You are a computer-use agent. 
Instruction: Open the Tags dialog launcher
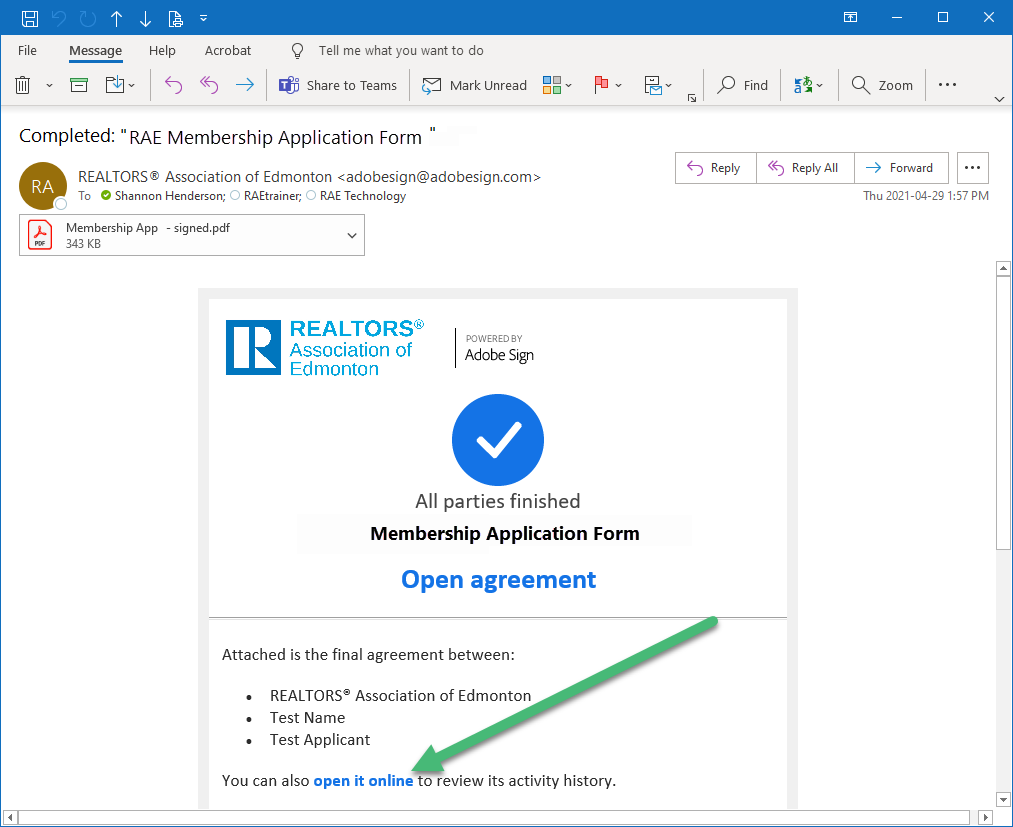coord(692,98)
